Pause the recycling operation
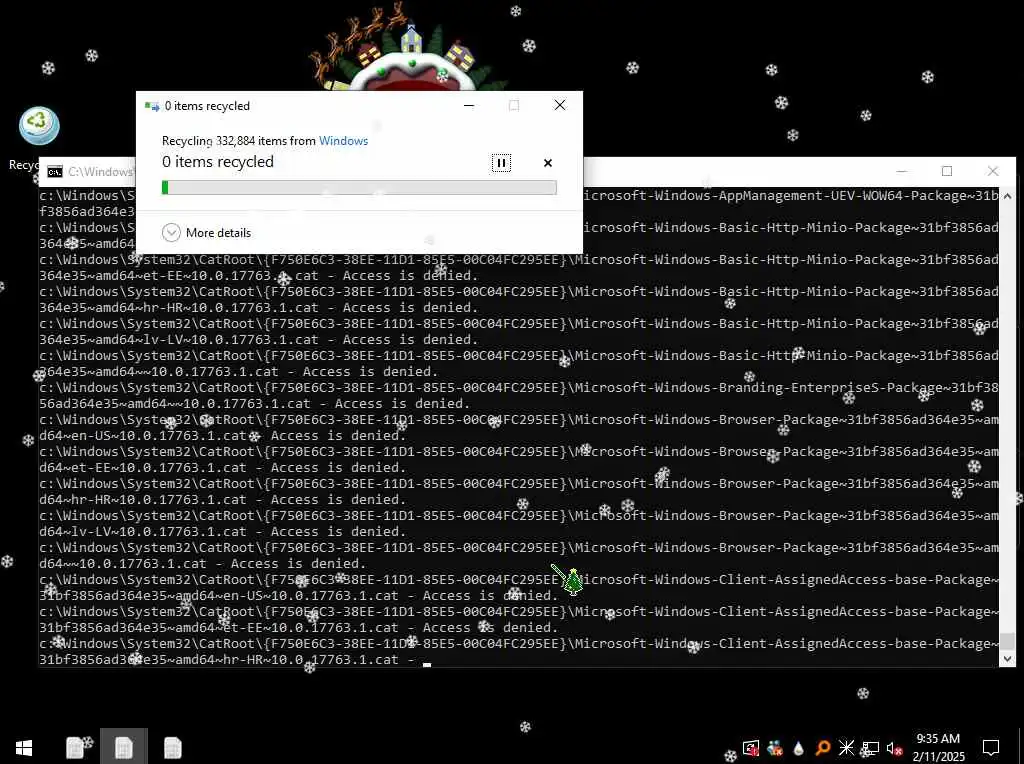The height and width of the screenshot is (764, 1024). tap(501, 163)
